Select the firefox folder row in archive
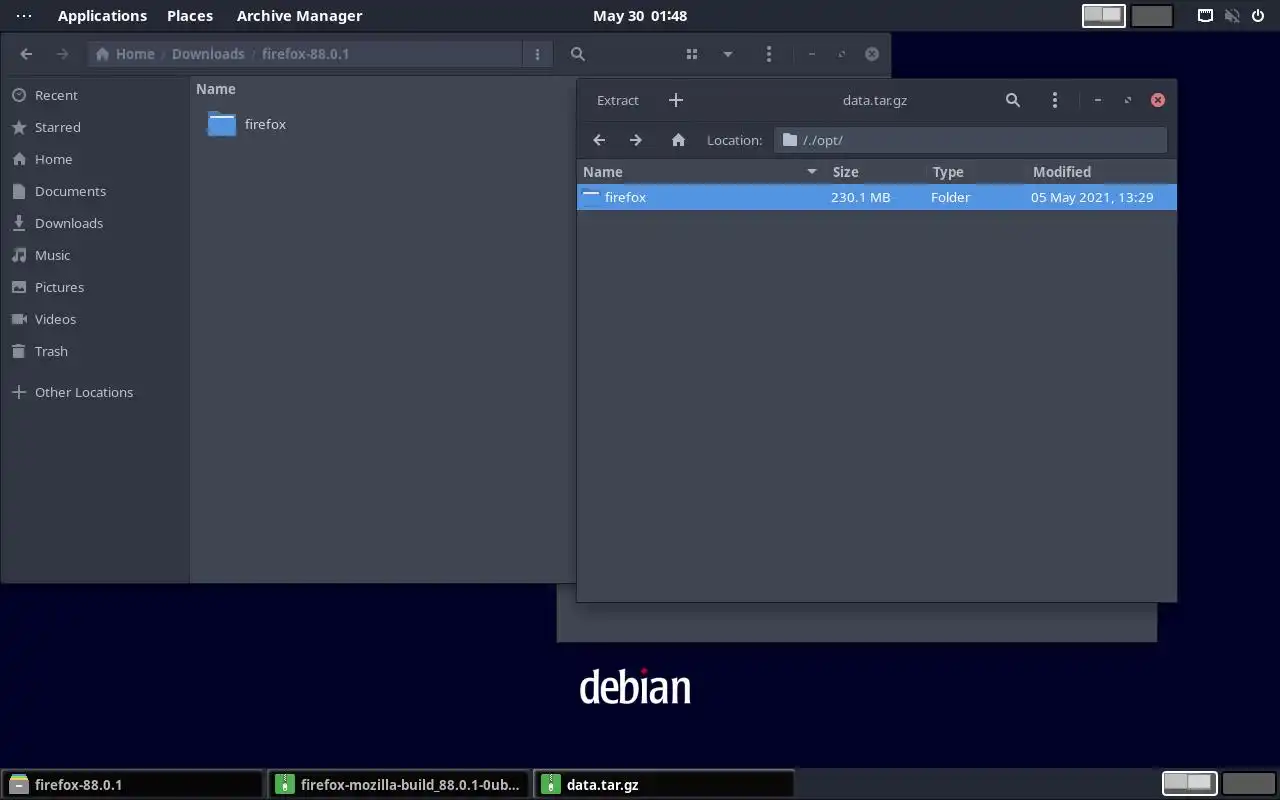 click(876, 197)
